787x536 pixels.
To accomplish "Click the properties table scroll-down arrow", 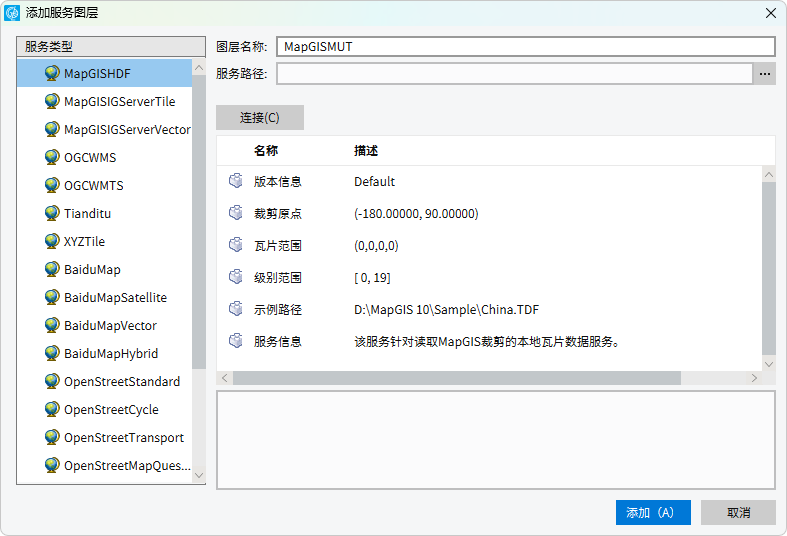I will pos(768,364).
